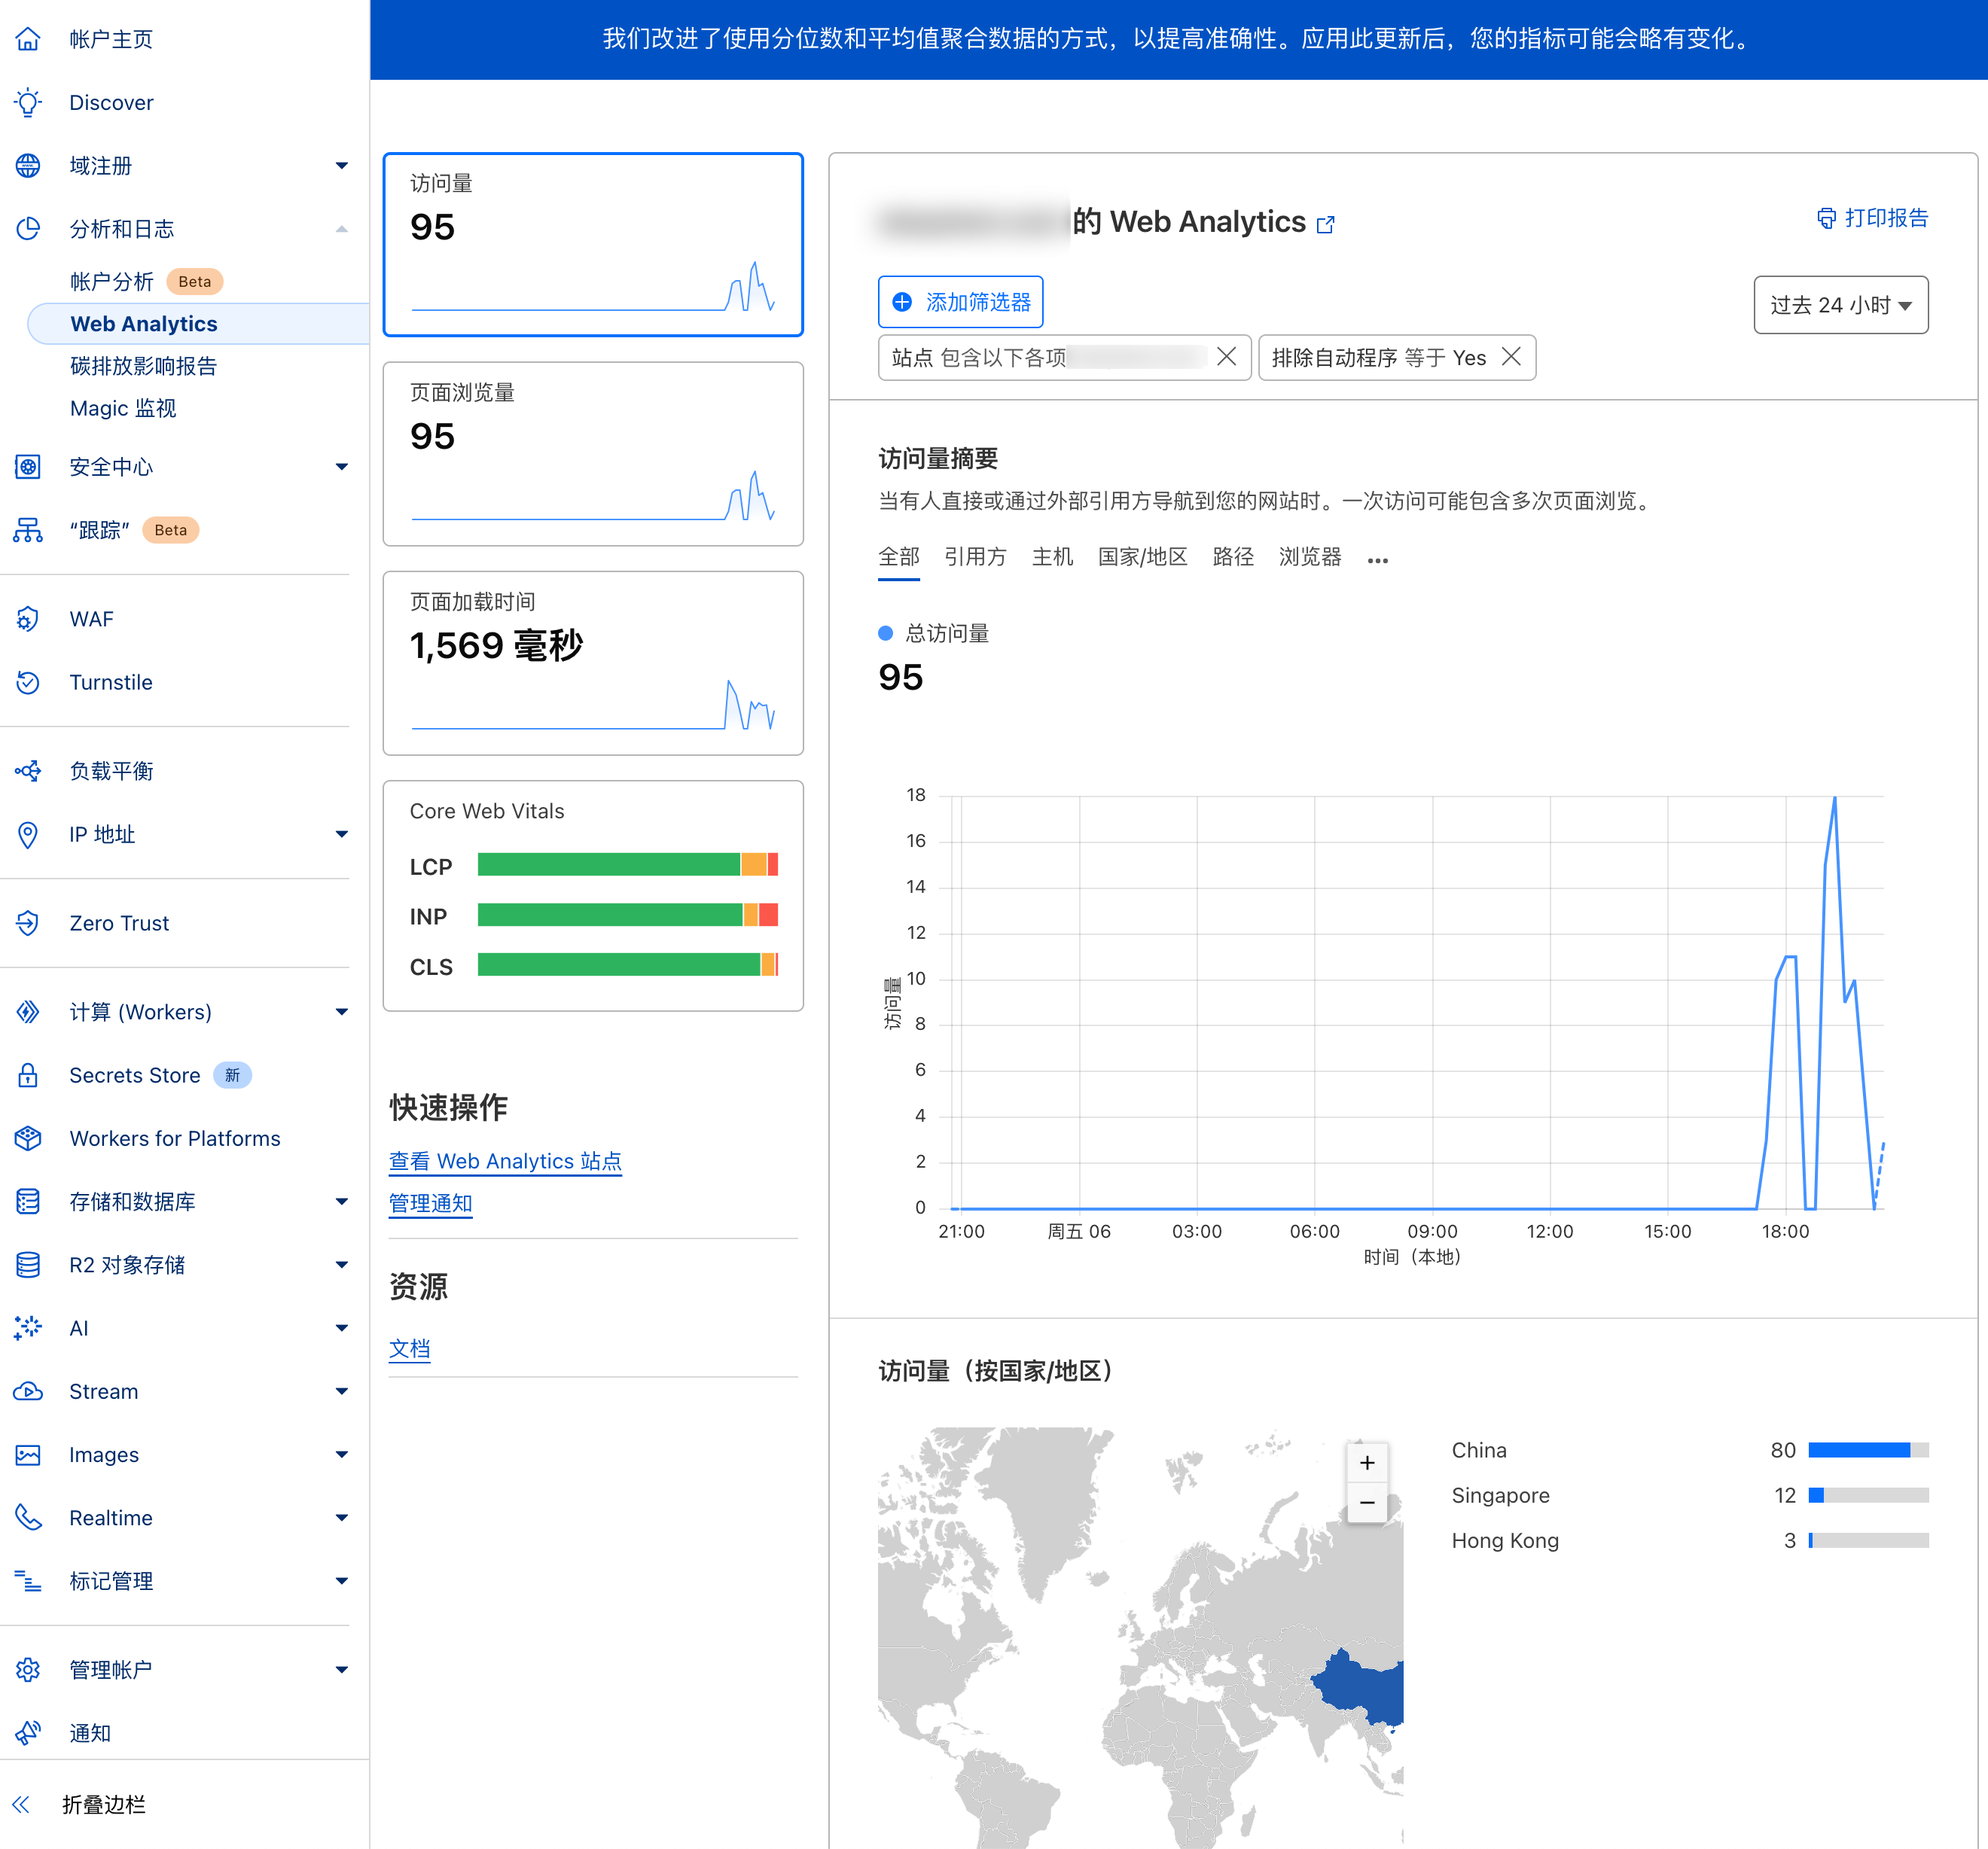The image size is (1988, 1849).
Task: Click the Turnstile icon
Action: pyautogui.click(x=28, y=682)
